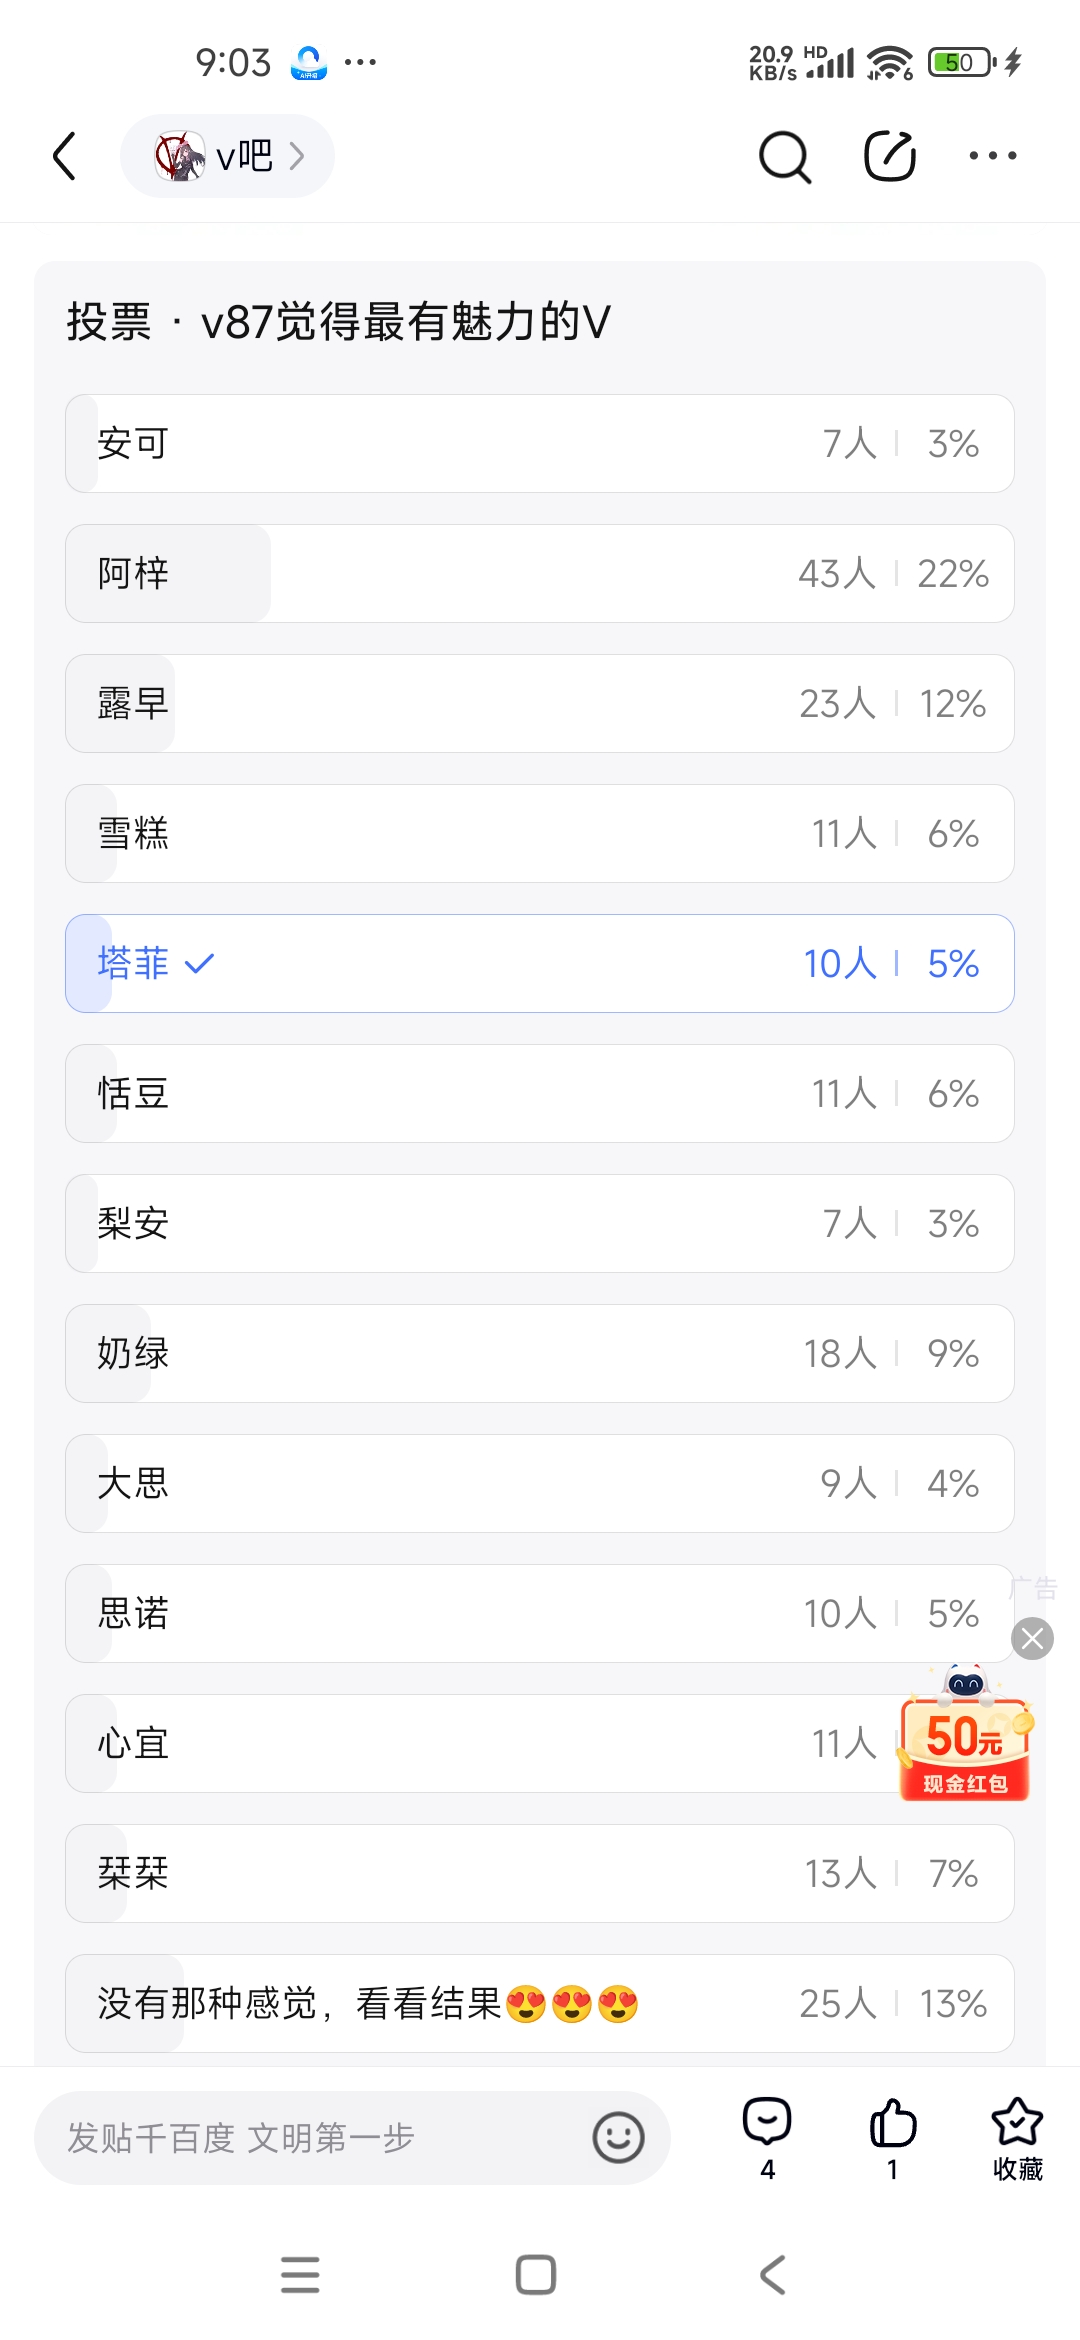The image size is (1080, 2340).
Task: Open the three-dot more options menu
Action: tap(993, 156)
